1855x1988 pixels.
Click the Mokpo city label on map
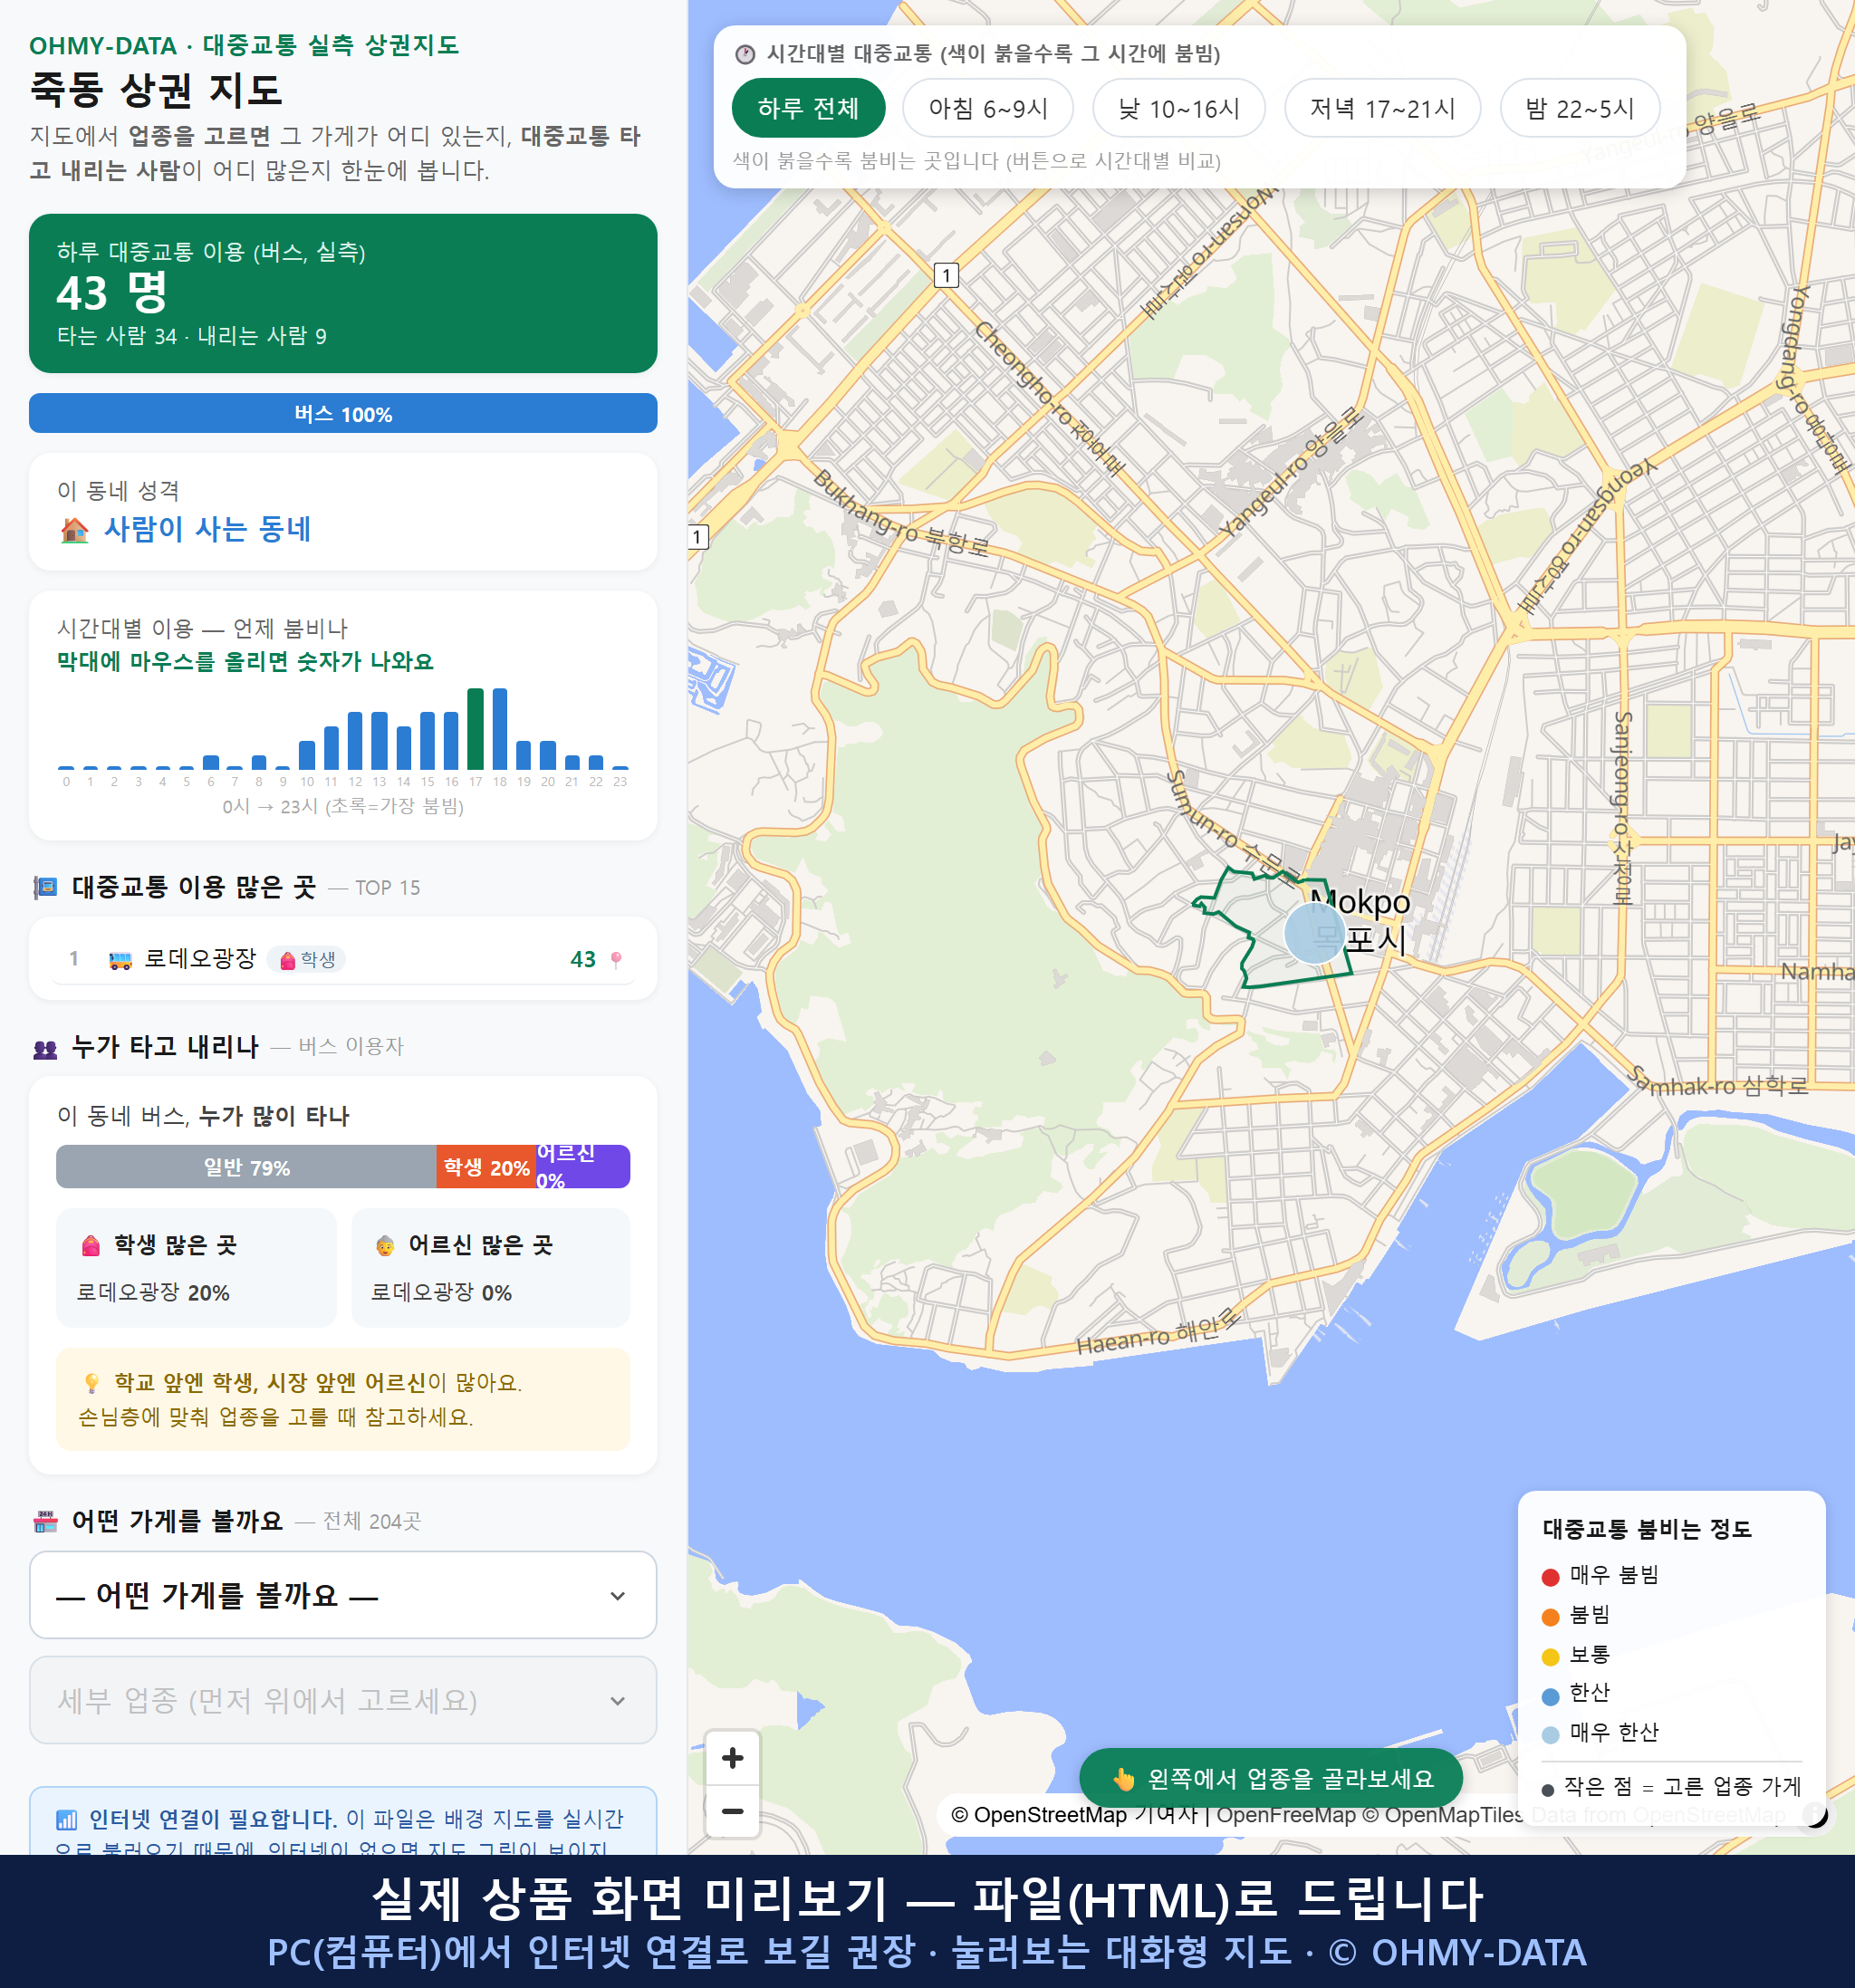coord(1359,920)
